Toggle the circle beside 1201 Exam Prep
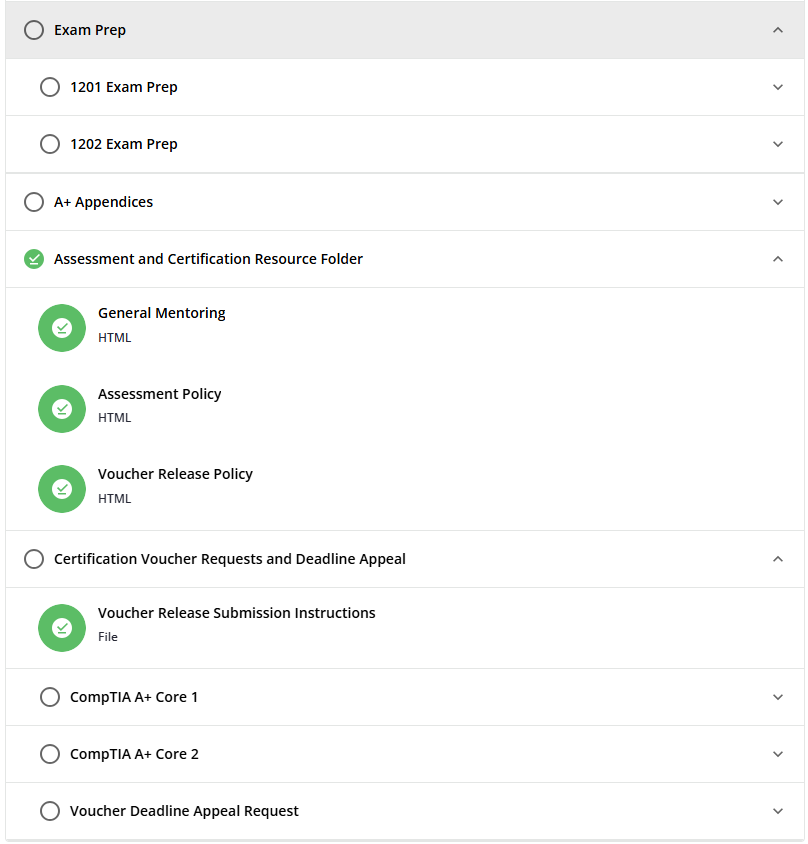Viewport: 808px width, 844px height. [x=50, y=87]
